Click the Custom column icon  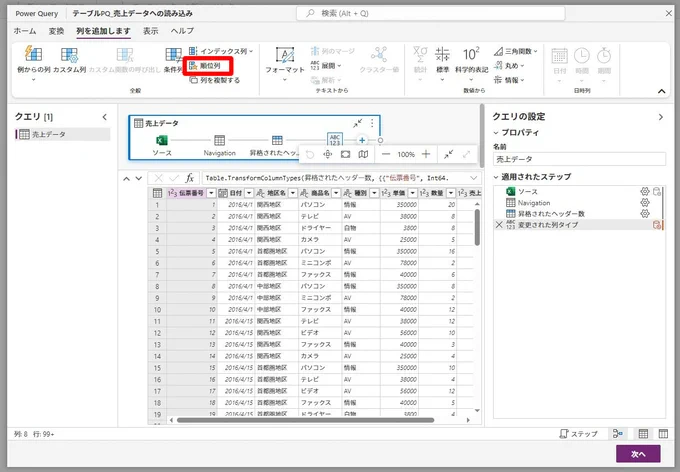coord(69,55)
